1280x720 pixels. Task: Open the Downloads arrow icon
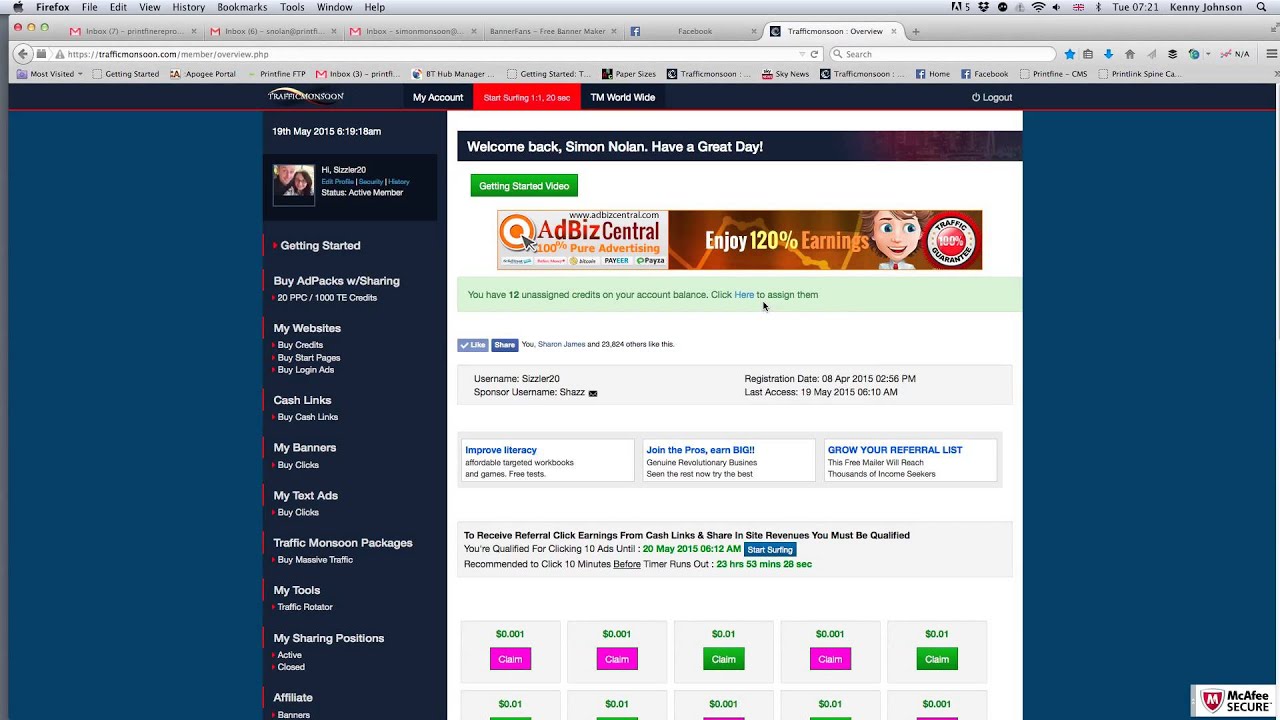tap(1108, 54)
